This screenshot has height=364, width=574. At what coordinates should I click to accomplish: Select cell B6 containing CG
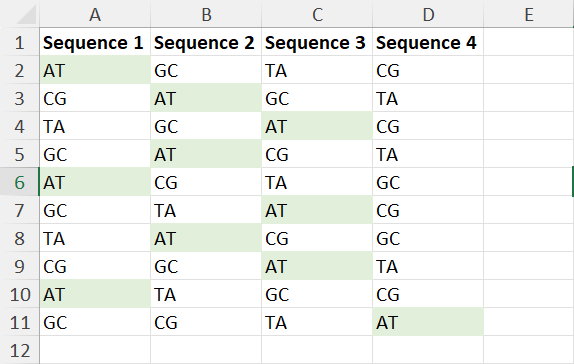(x=206, y=182)
